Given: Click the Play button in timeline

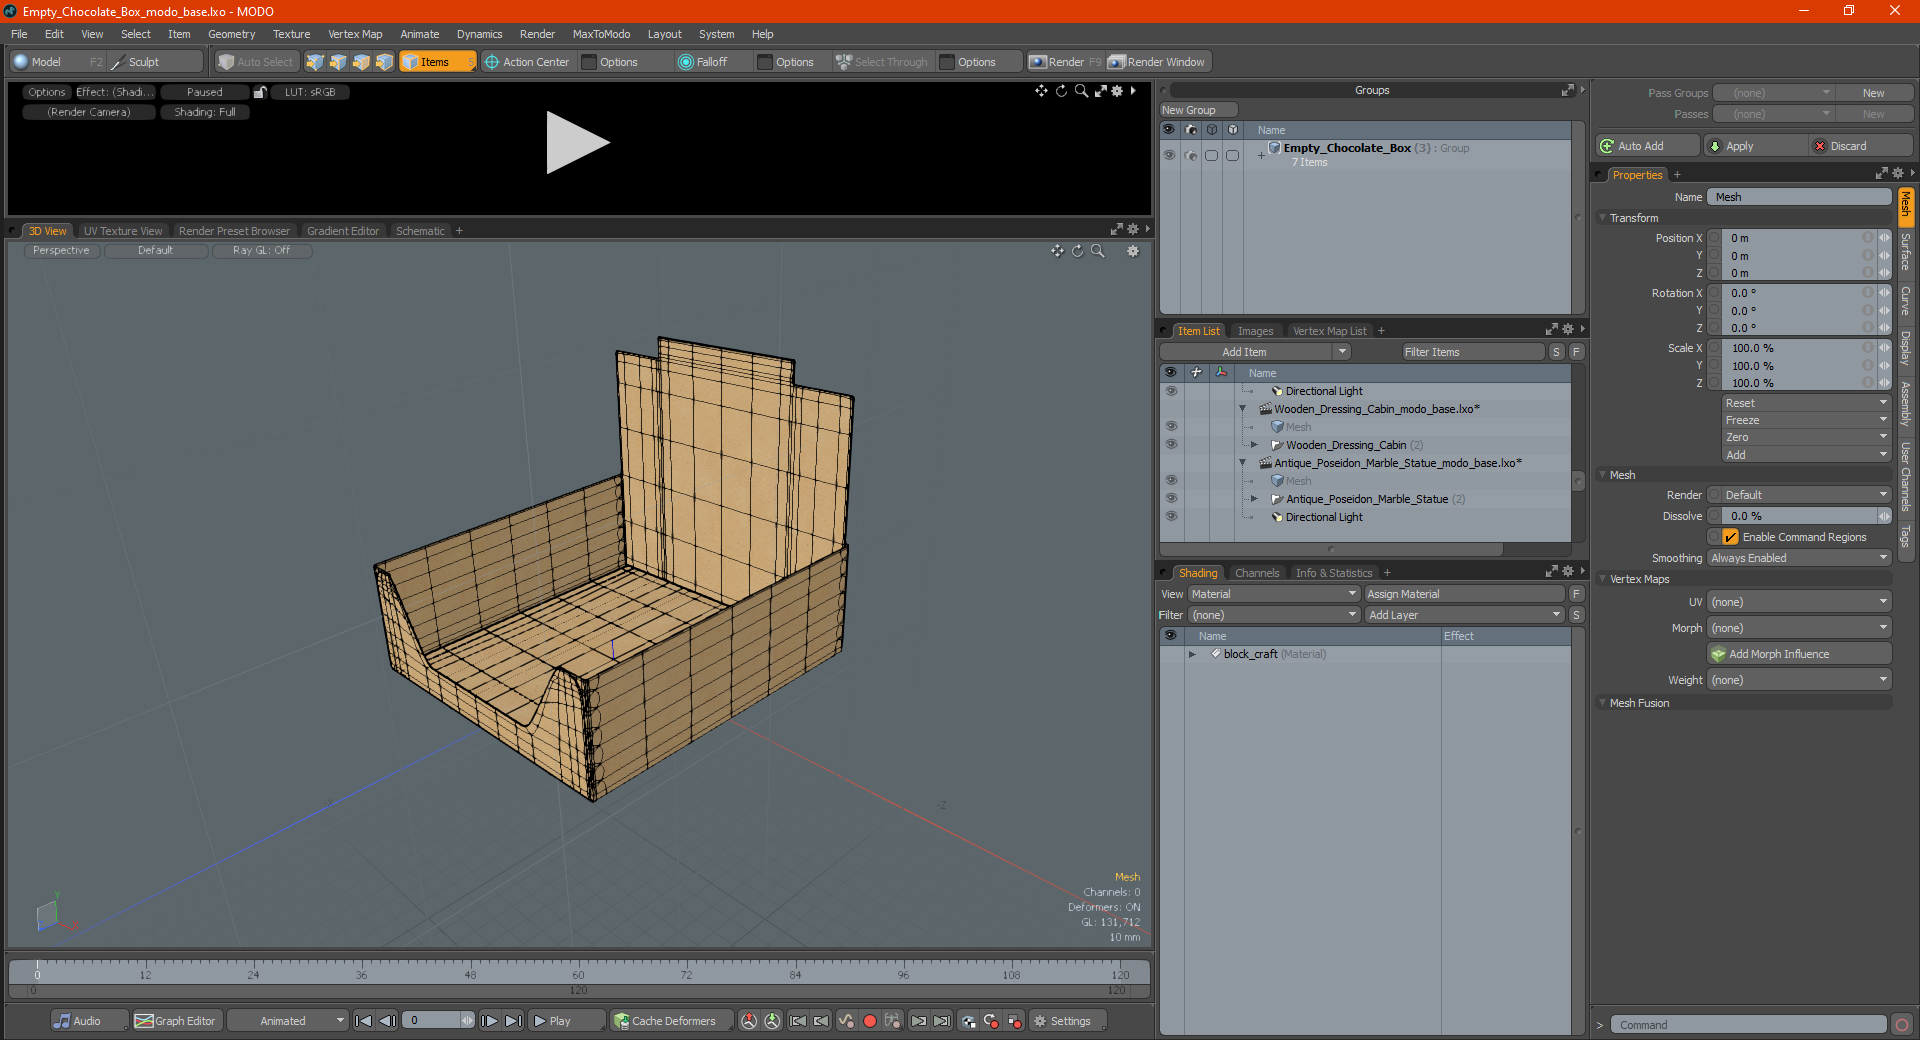Looking at the screenshot, I should (565, 1021).
